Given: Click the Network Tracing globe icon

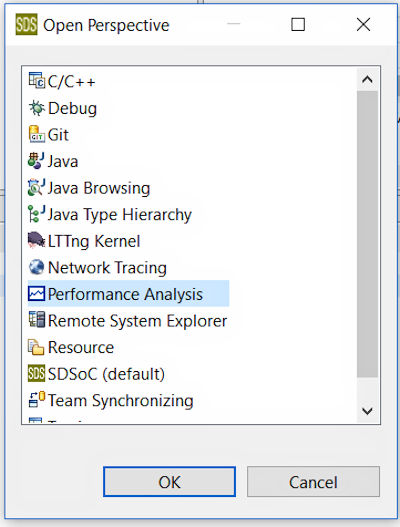Looking at the screenshot, I should pos(36,267).
